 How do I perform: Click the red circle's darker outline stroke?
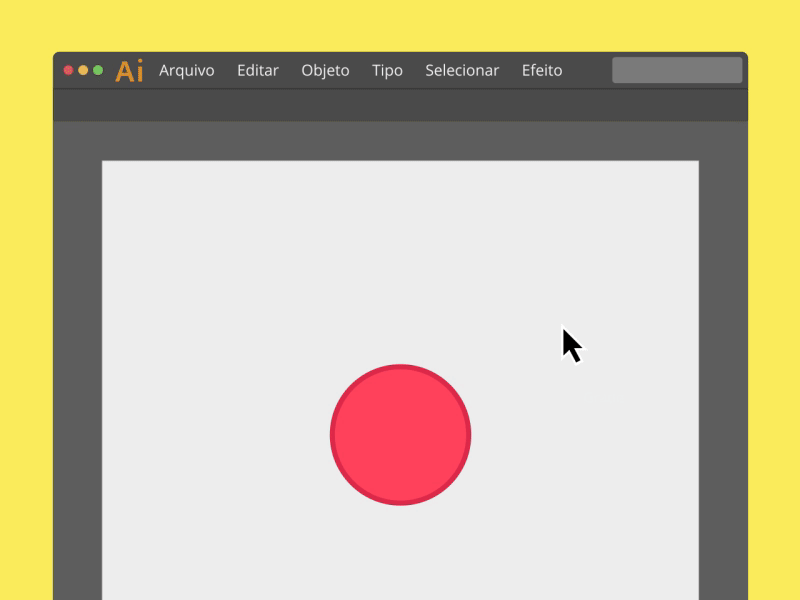(400, 366)
